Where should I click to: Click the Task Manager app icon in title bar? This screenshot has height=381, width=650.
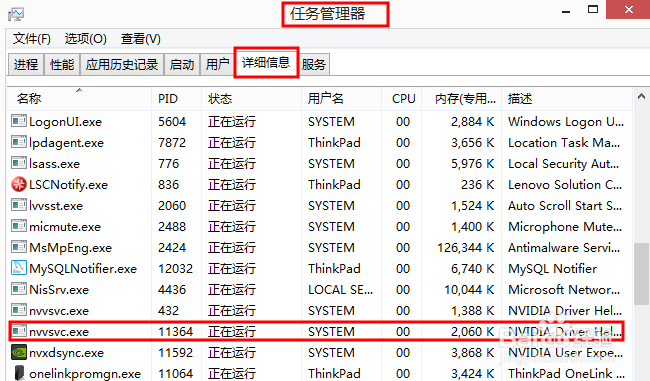click(16, 14)
